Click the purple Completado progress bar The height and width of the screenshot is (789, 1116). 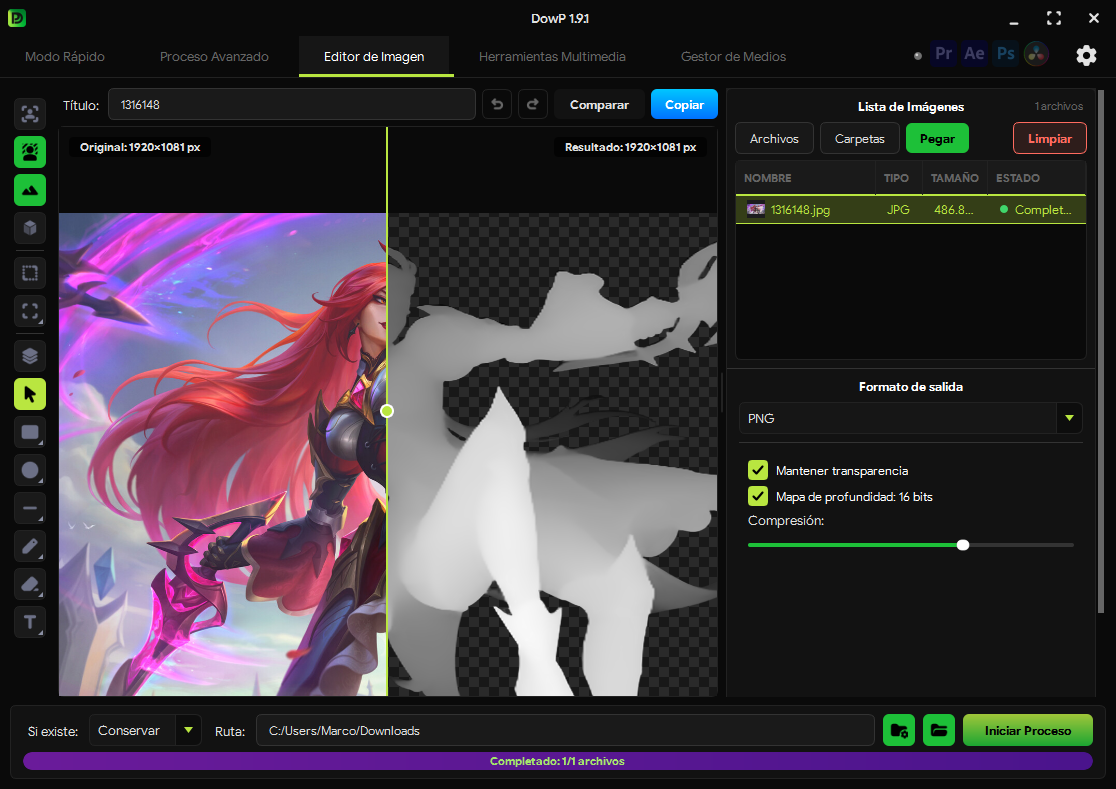point(557,761)
